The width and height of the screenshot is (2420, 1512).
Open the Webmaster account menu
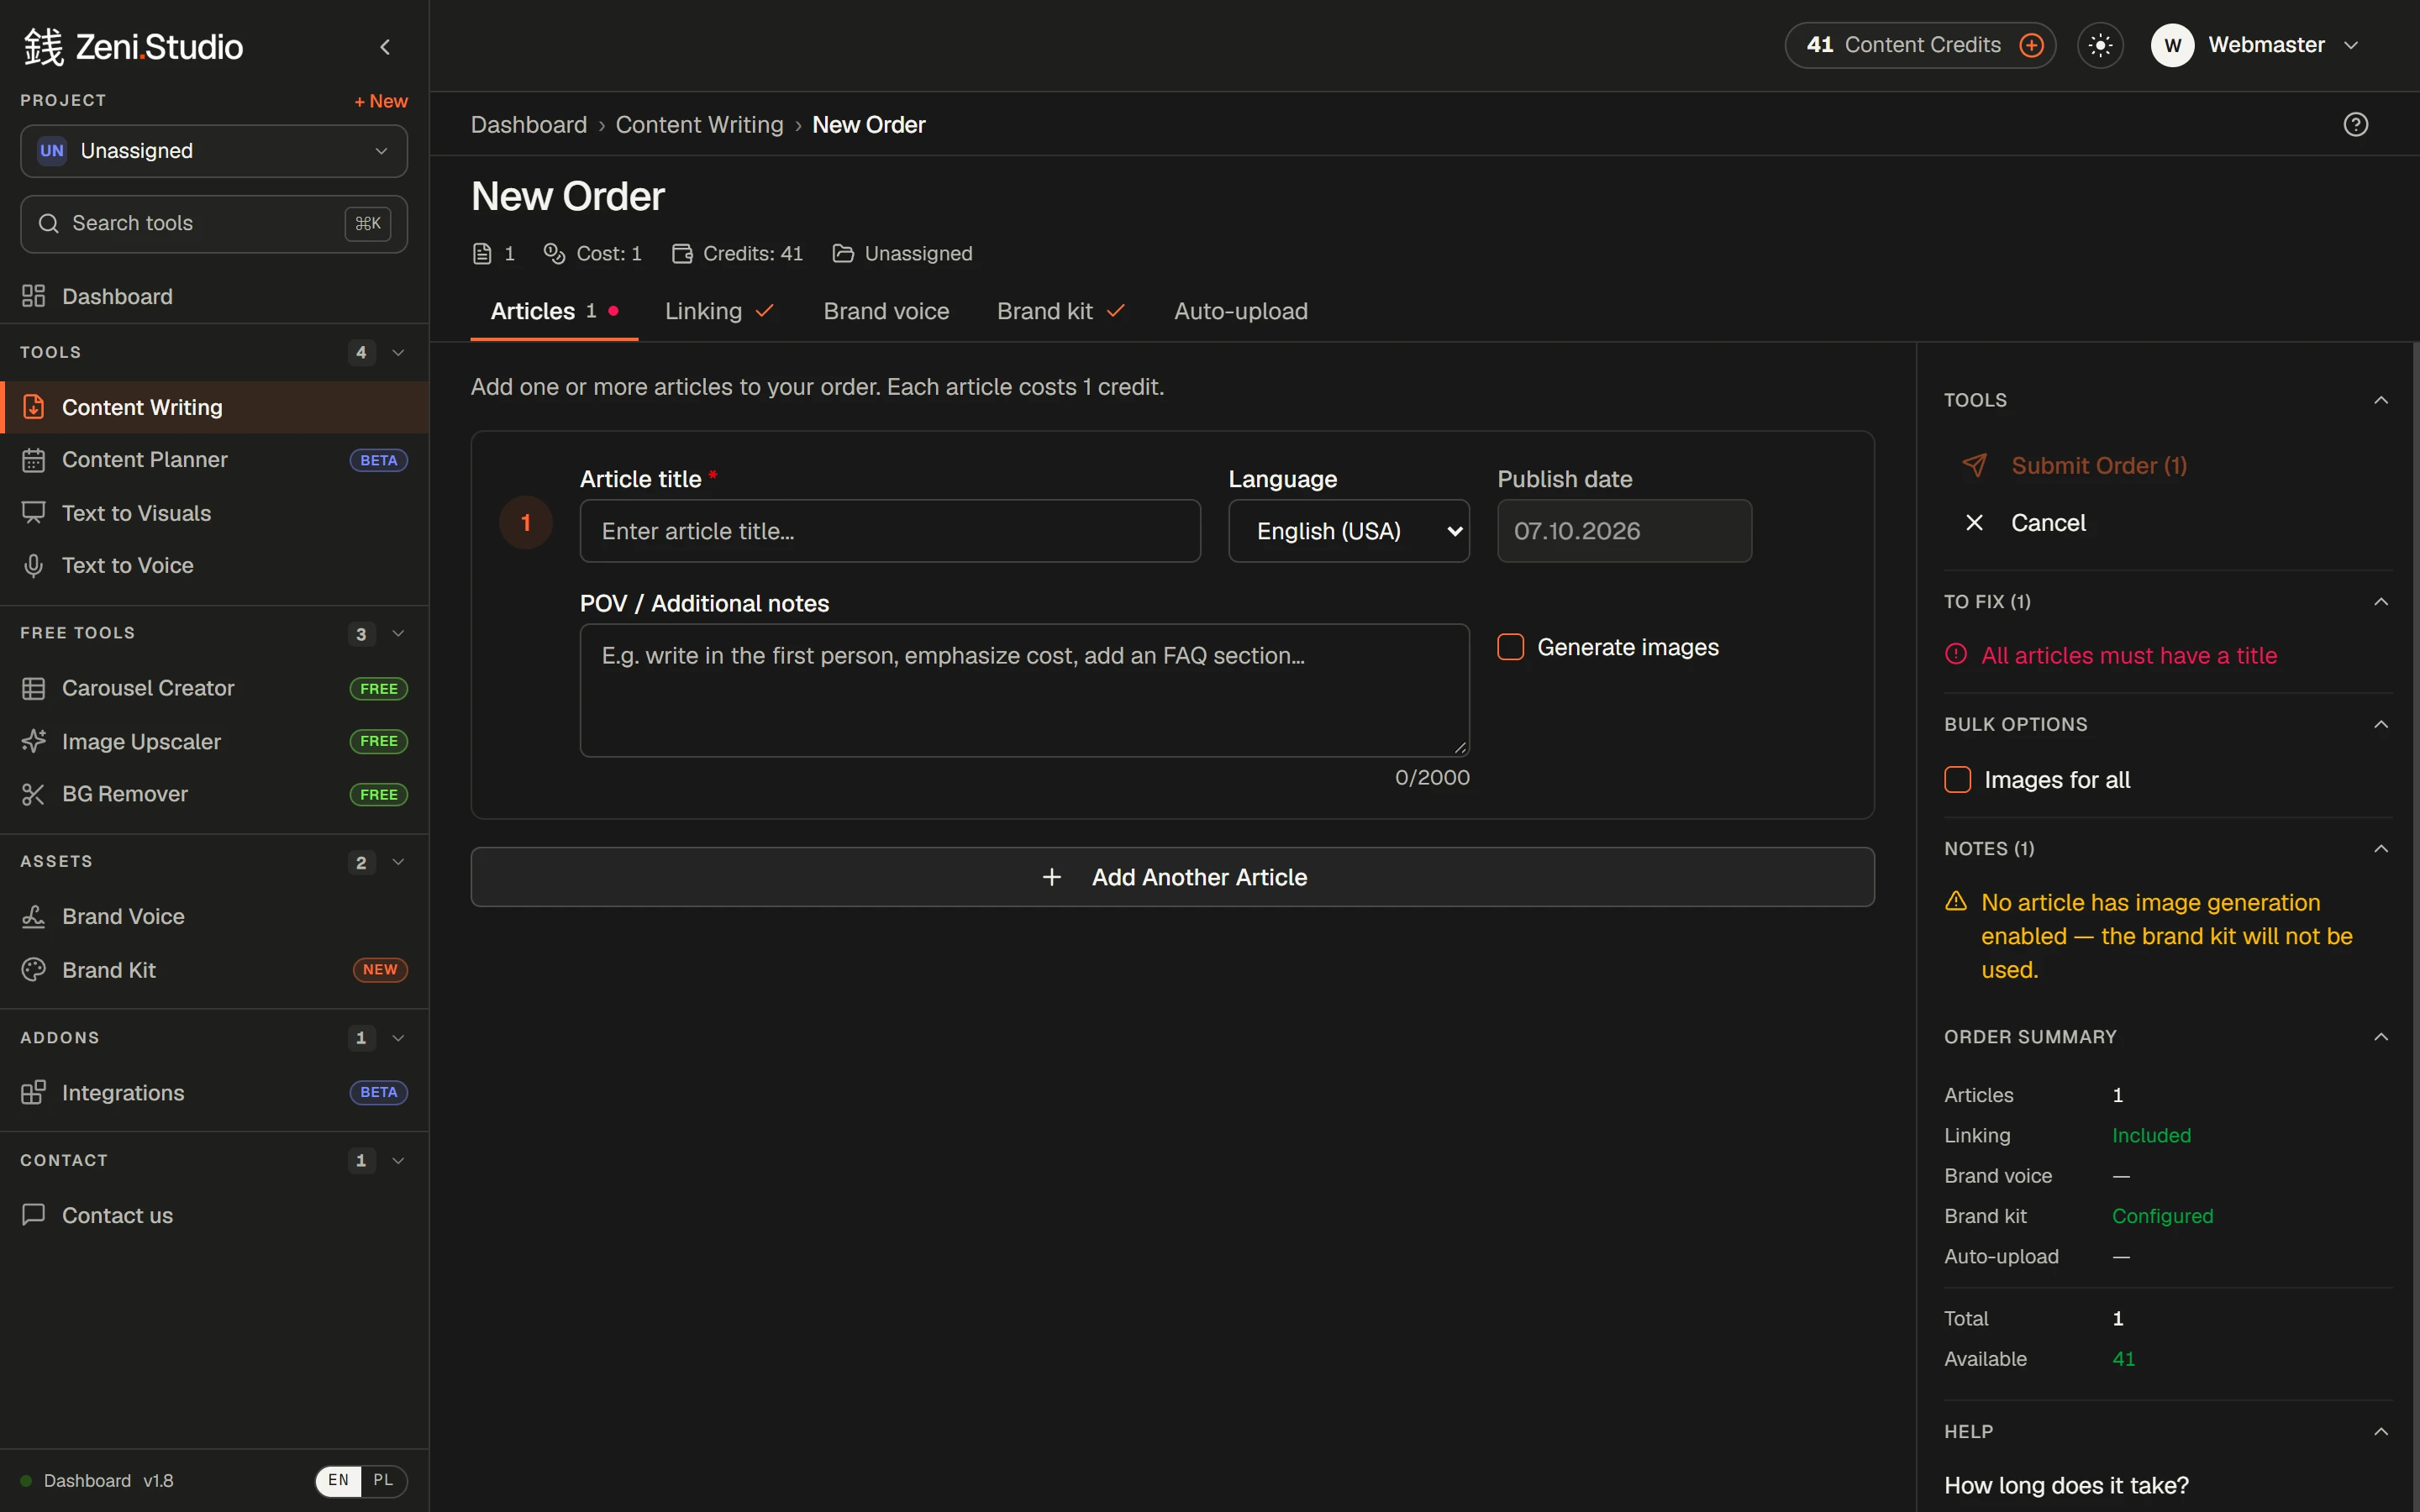[2256, 45]
